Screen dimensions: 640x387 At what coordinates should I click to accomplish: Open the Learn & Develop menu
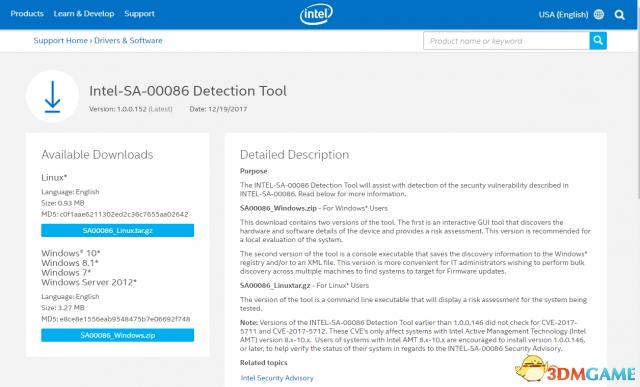(84, 13)
